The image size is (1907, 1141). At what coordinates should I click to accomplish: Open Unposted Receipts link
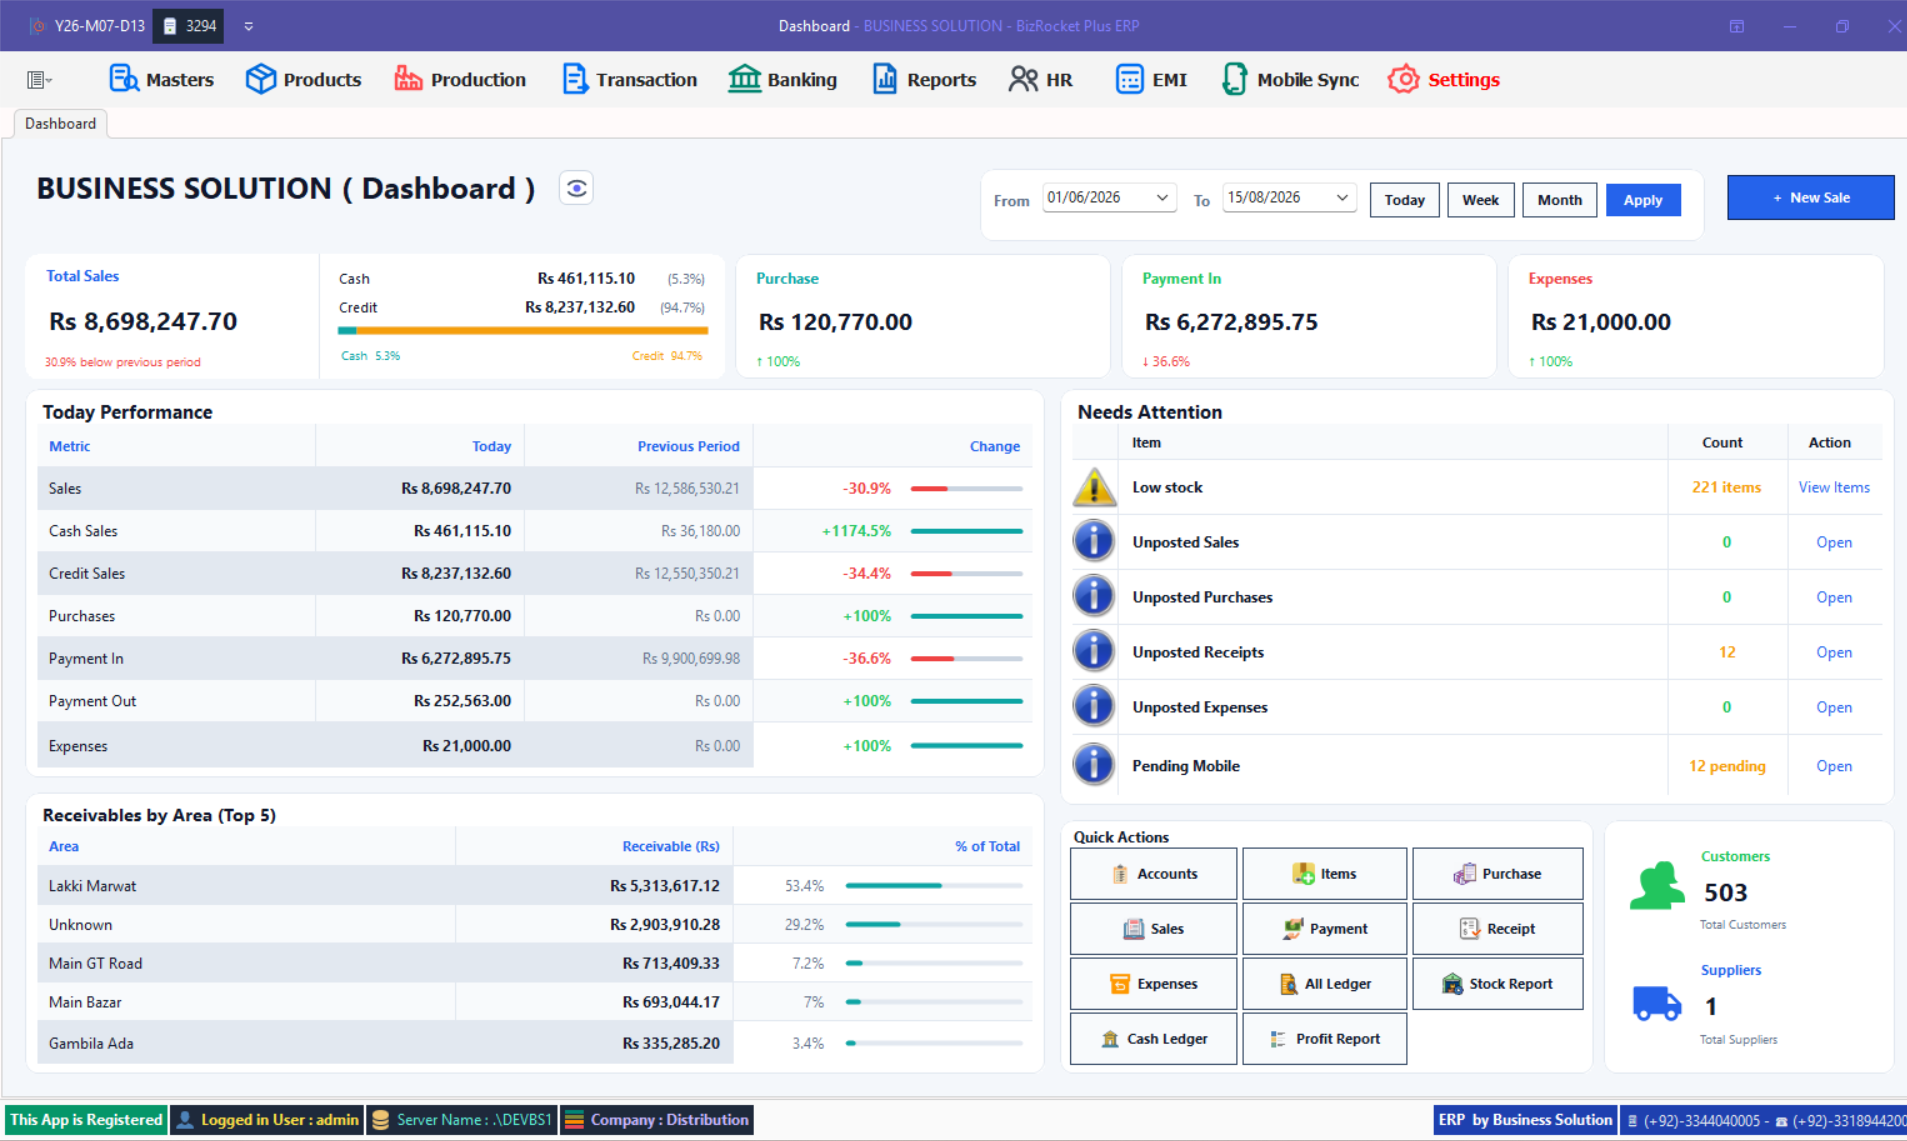(1833, 652)
